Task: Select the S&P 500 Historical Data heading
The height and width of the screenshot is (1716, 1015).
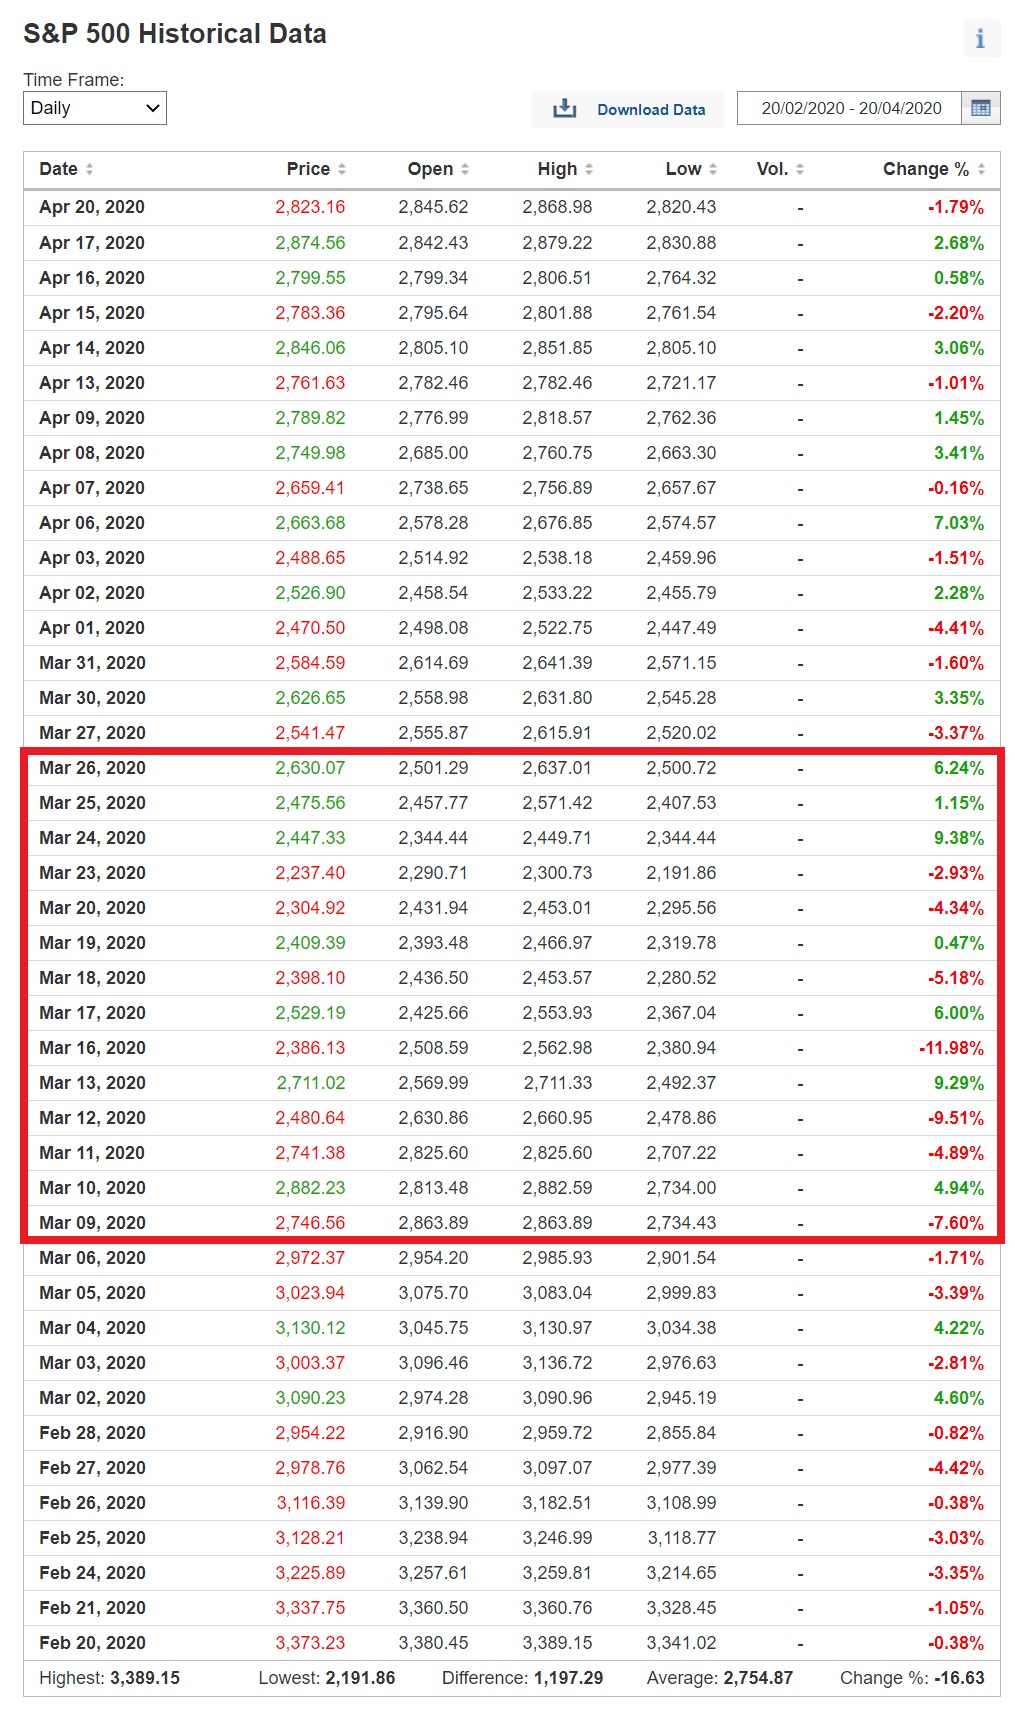Action: (175, 34)
